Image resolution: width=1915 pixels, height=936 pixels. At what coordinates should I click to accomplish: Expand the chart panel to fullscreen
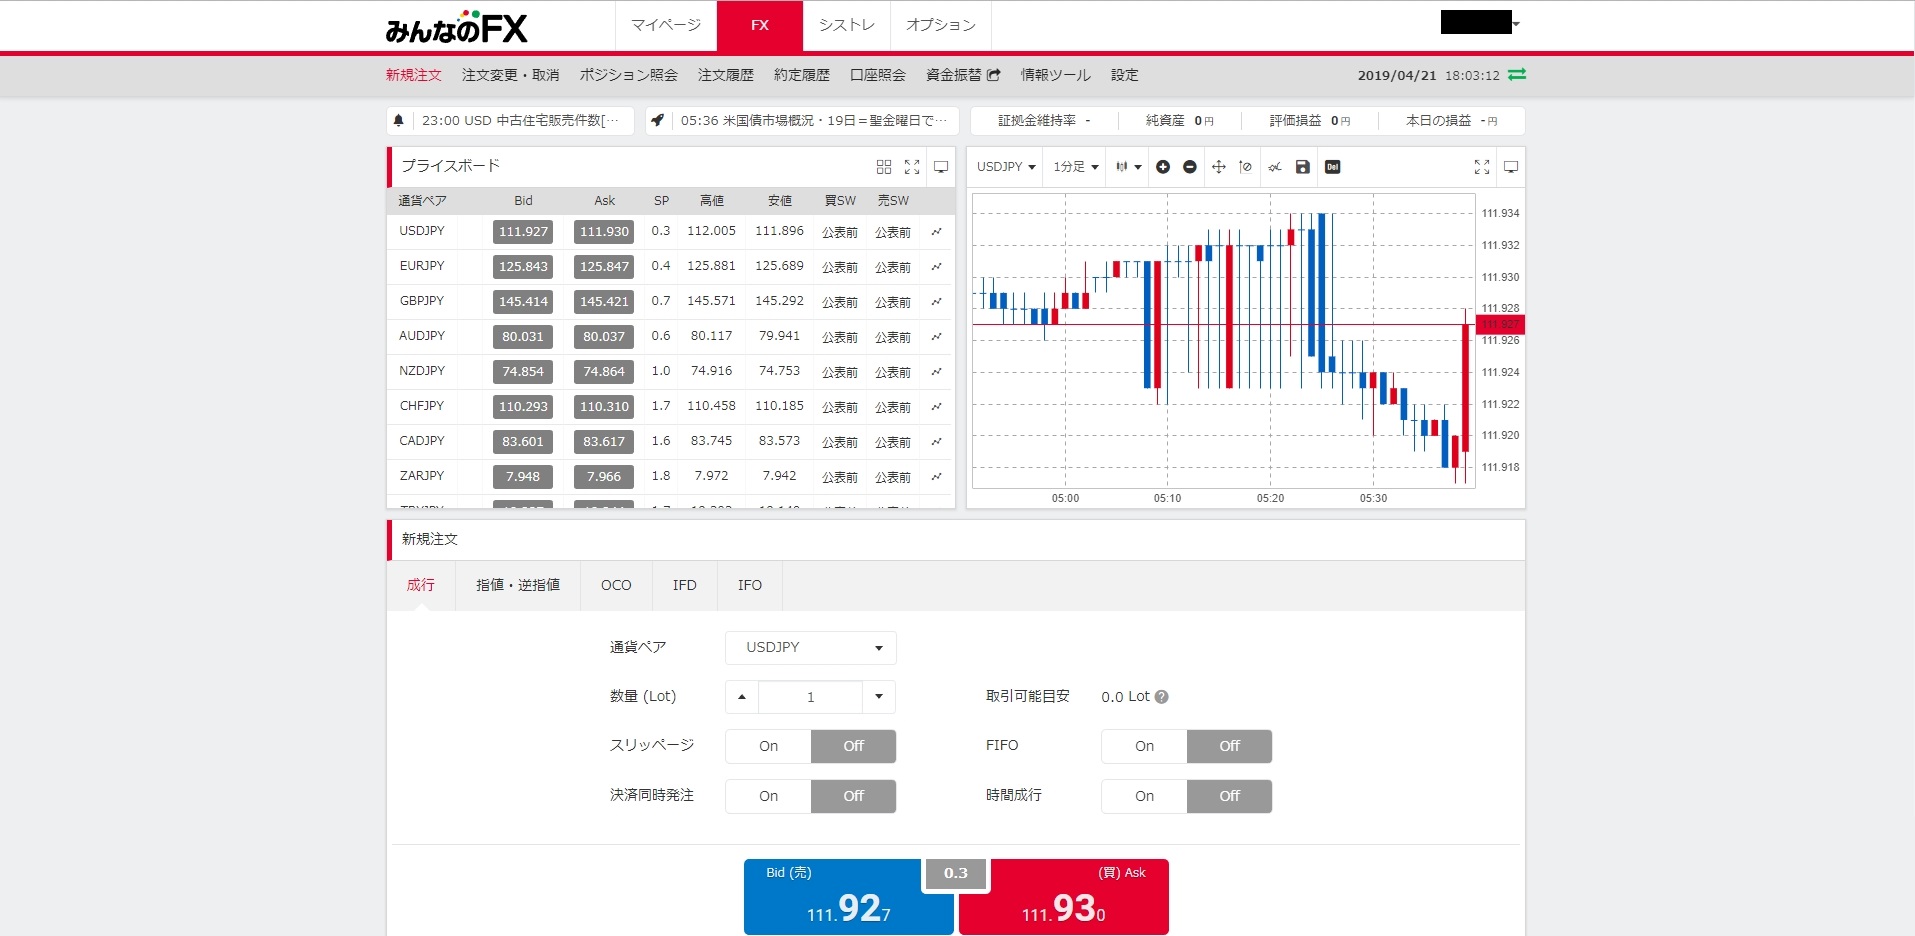pyautogui.click(x=1481, y=167)
